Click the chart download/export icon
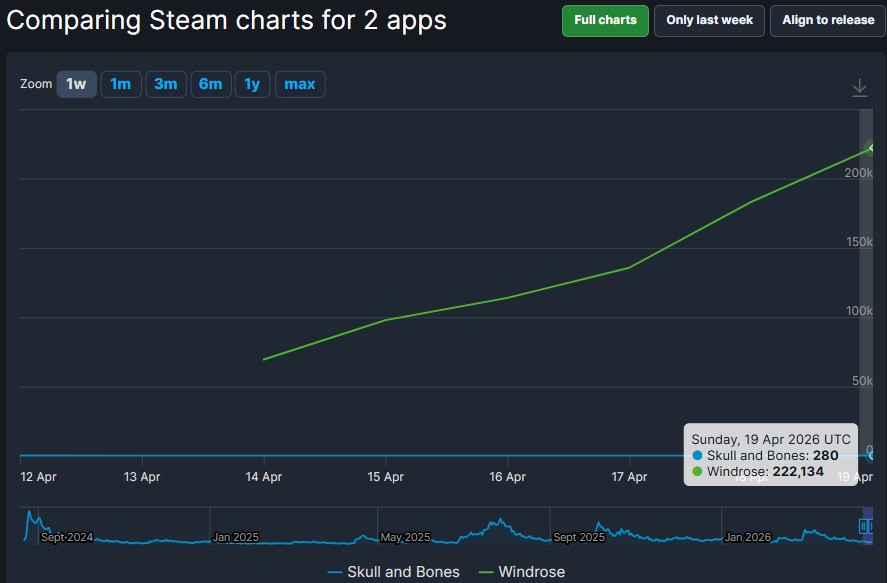 click(859, 88)
